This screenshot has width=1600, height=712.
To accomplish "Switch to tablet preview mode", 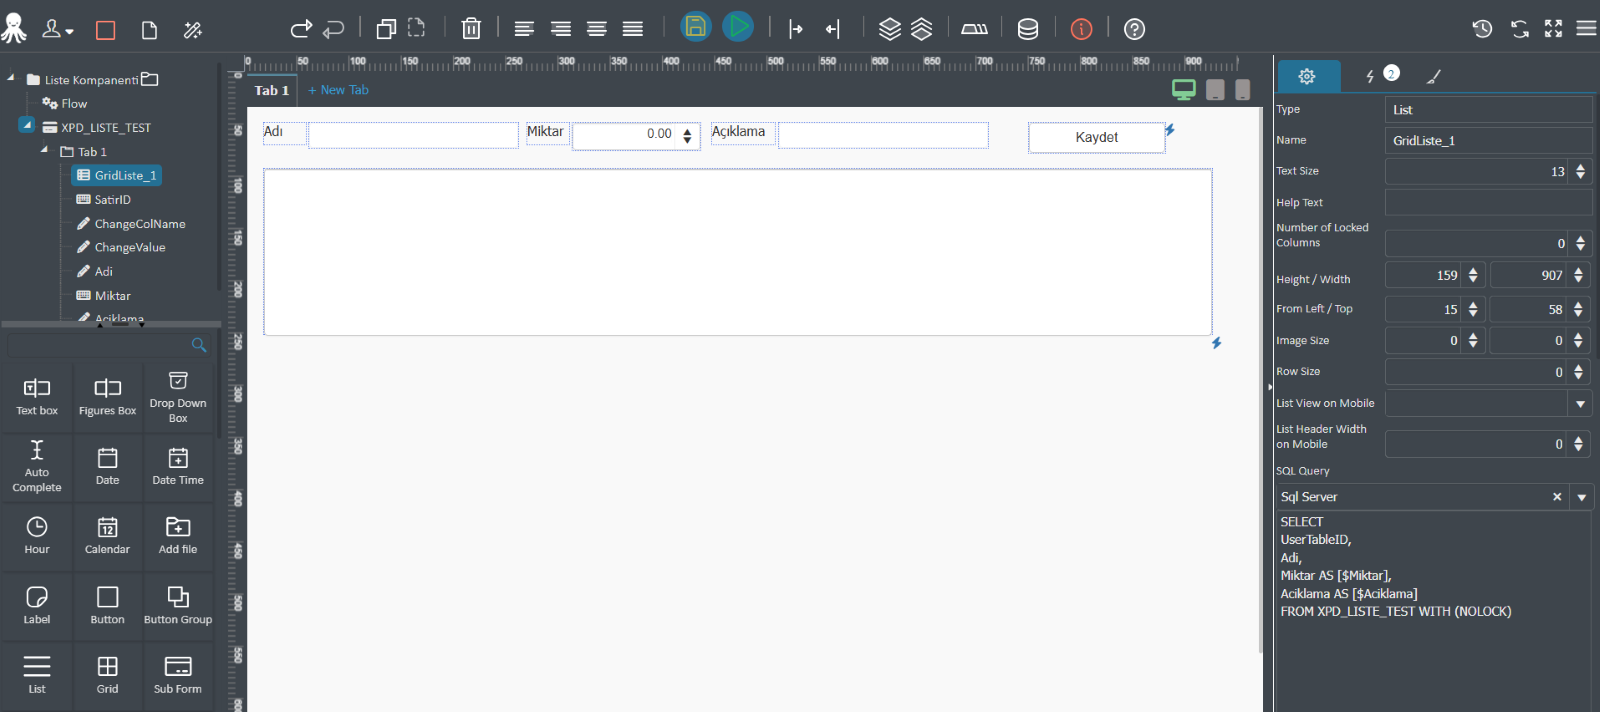I will 1215,90.
